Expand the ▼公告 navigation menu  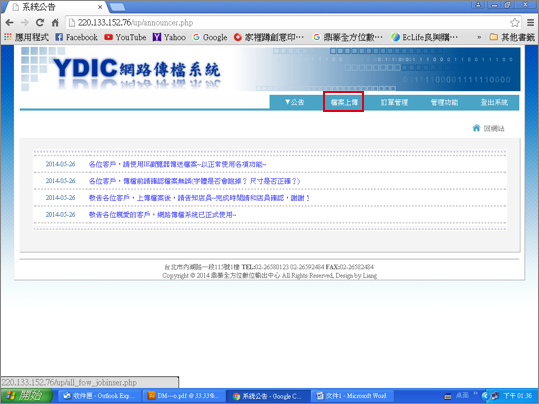294,102
